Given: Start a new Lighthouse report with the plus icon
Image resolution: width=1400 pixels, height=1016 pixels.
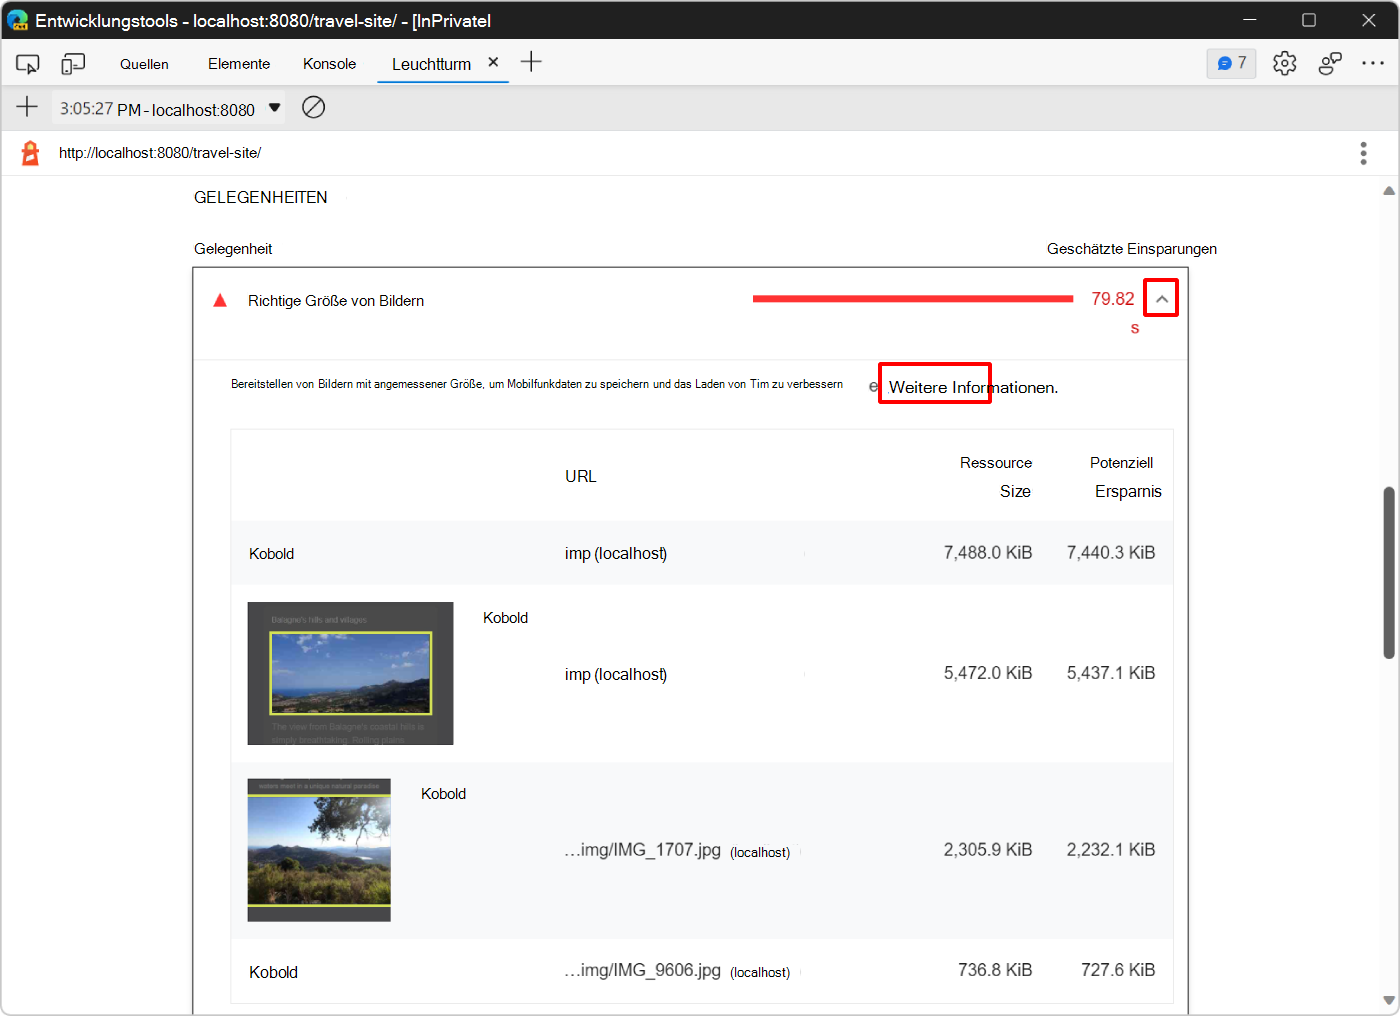Looking at the screenshot, I should [27, 107].
